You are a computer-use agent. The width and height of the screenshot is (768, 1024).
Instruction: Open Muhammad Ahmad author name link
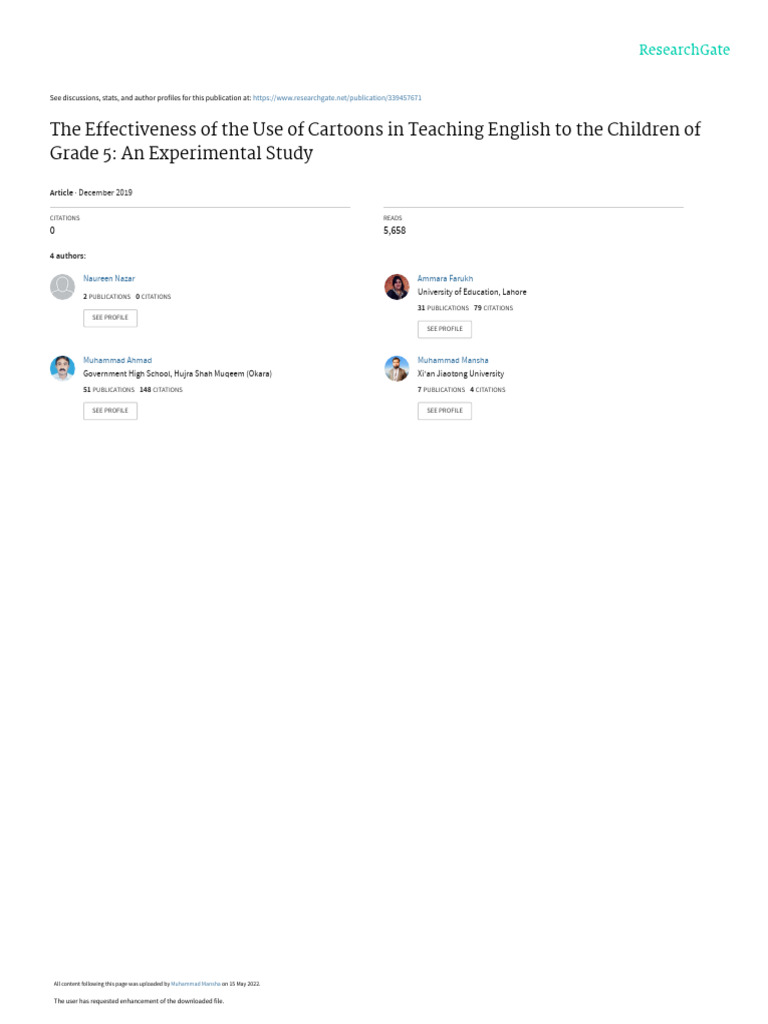(x=117, y=360)
